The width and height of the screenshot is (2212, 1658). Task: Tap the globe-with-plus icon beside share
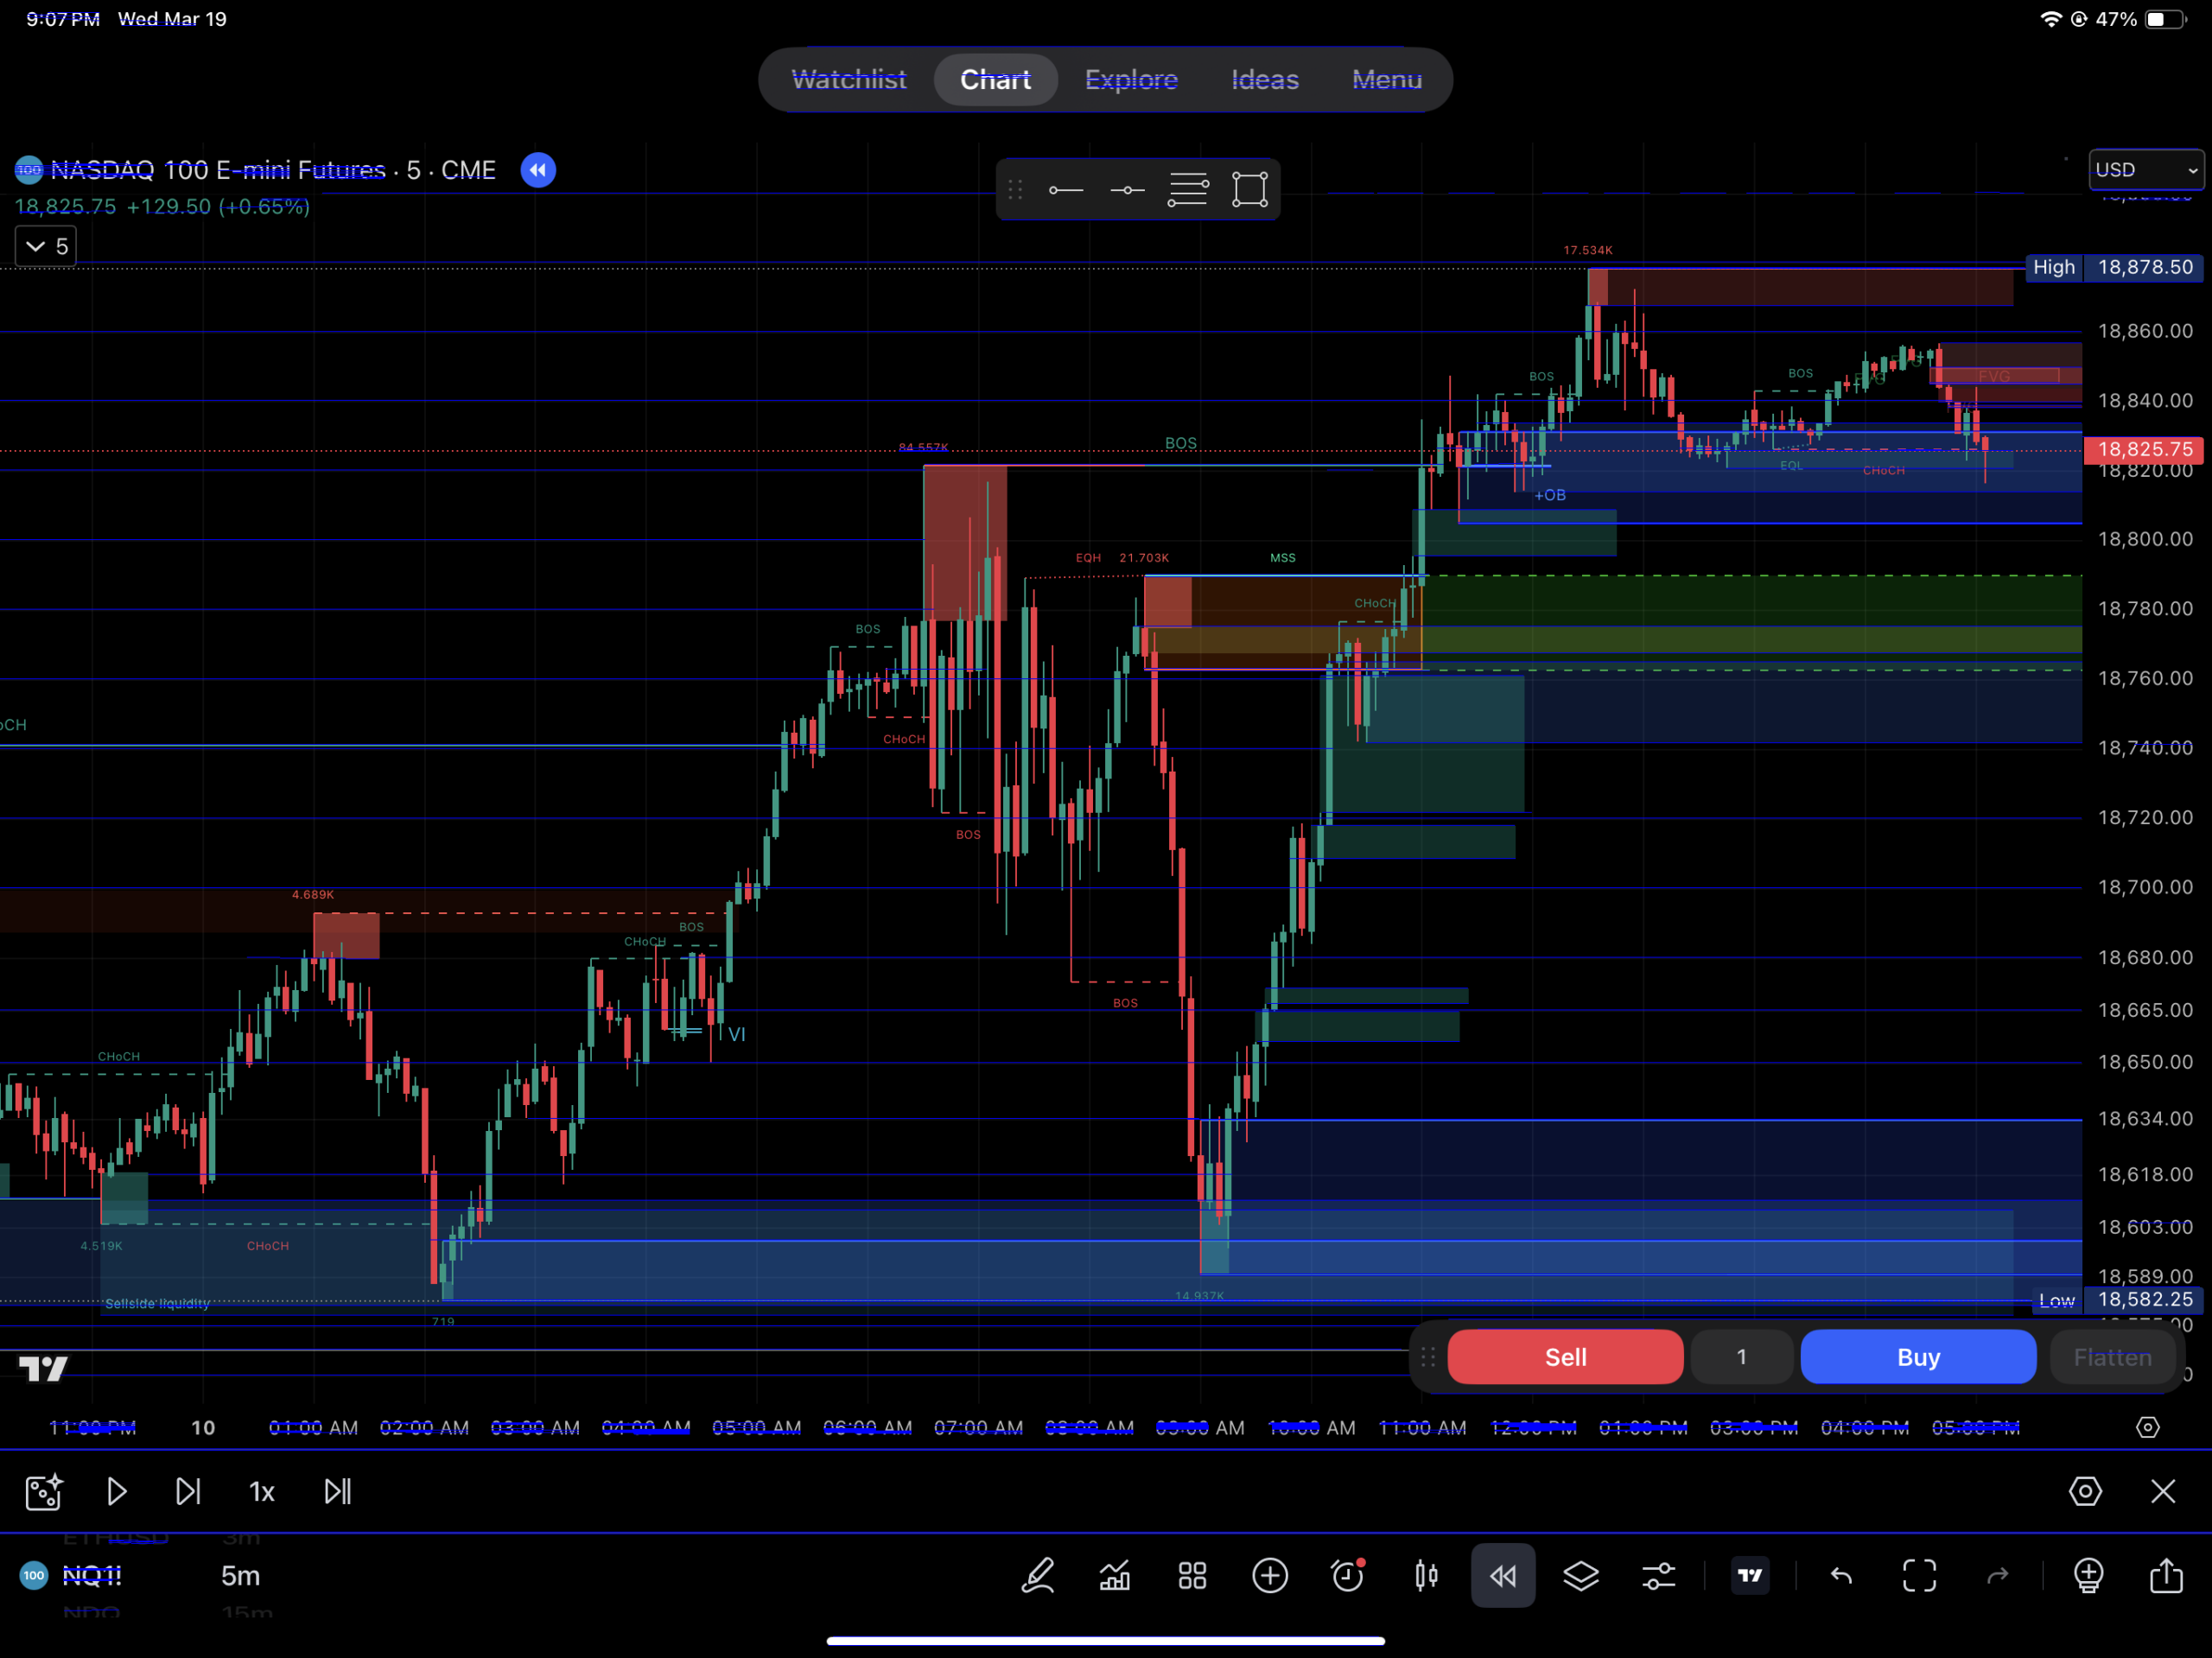click(2088, 1576)
